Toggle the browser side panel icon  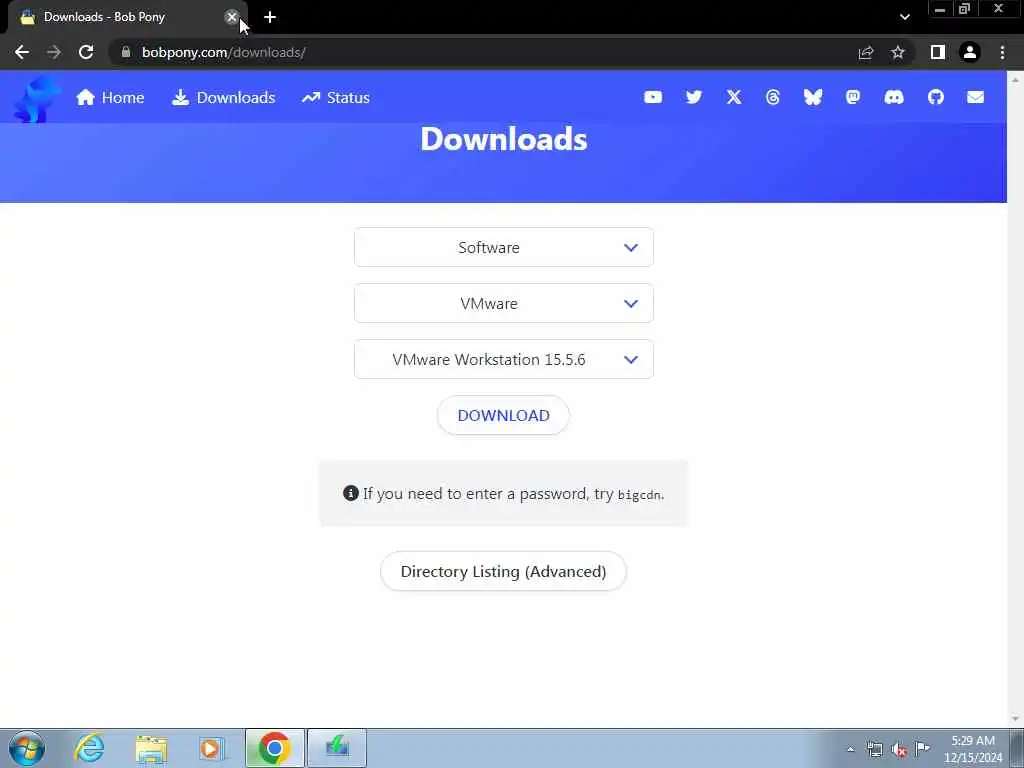[x=938, y=52]
